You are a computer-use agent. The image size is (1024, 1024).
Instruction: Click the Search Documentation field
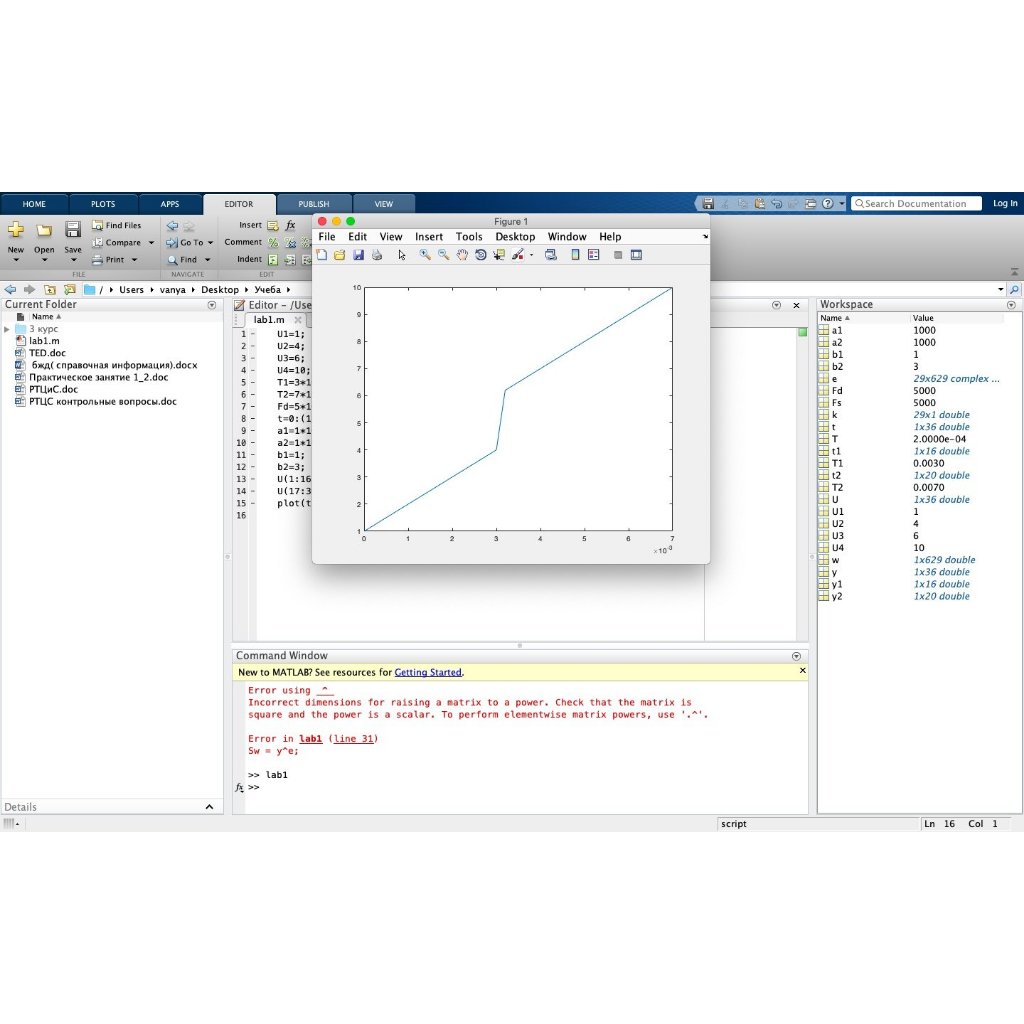coord(916,203)
